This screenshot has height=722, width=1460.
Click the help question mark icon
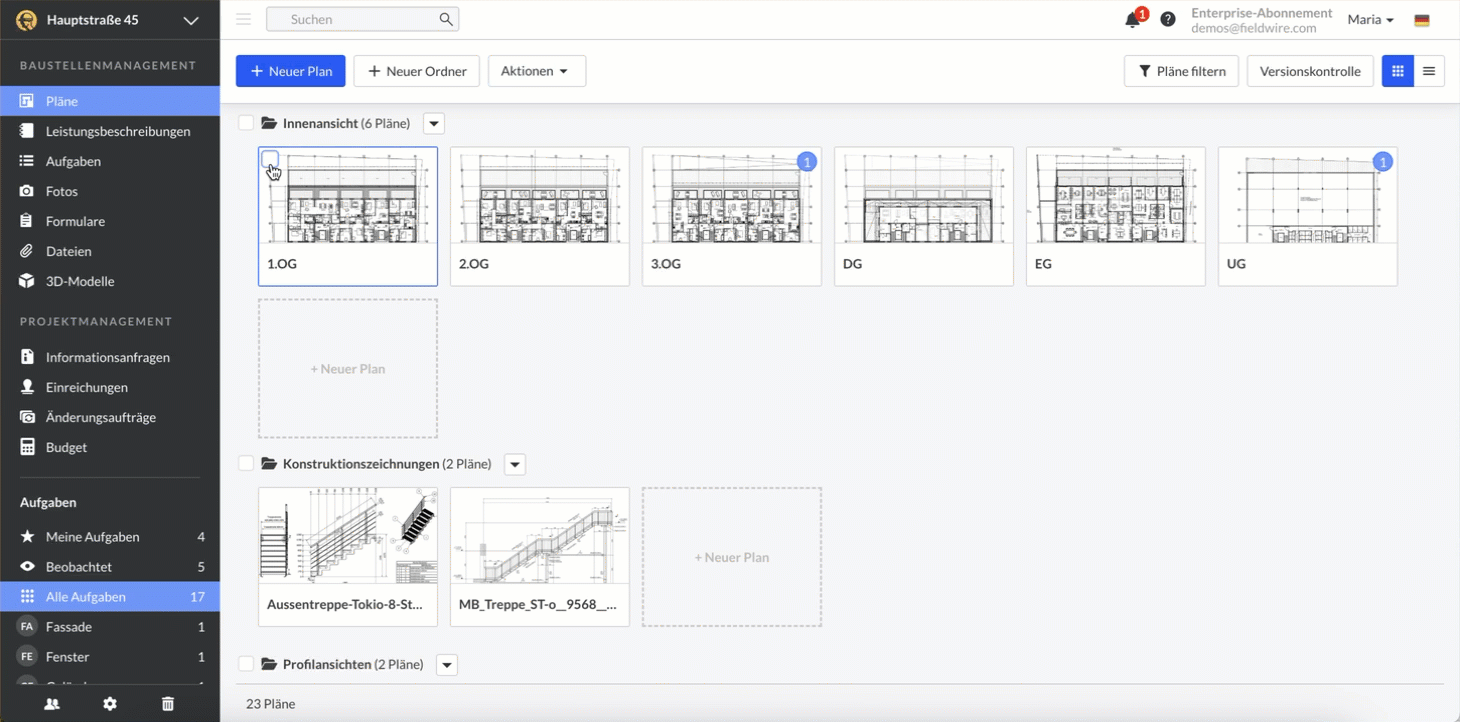(1168, 20)
